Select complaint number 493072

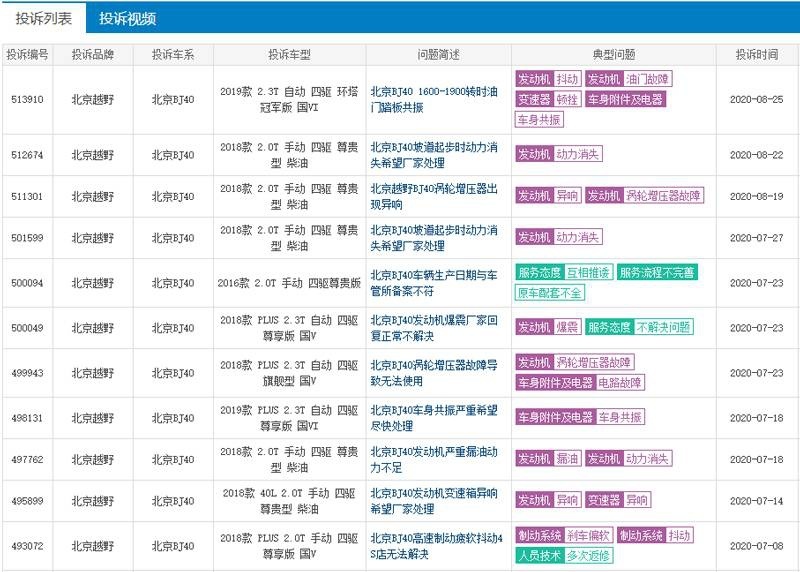27,546
